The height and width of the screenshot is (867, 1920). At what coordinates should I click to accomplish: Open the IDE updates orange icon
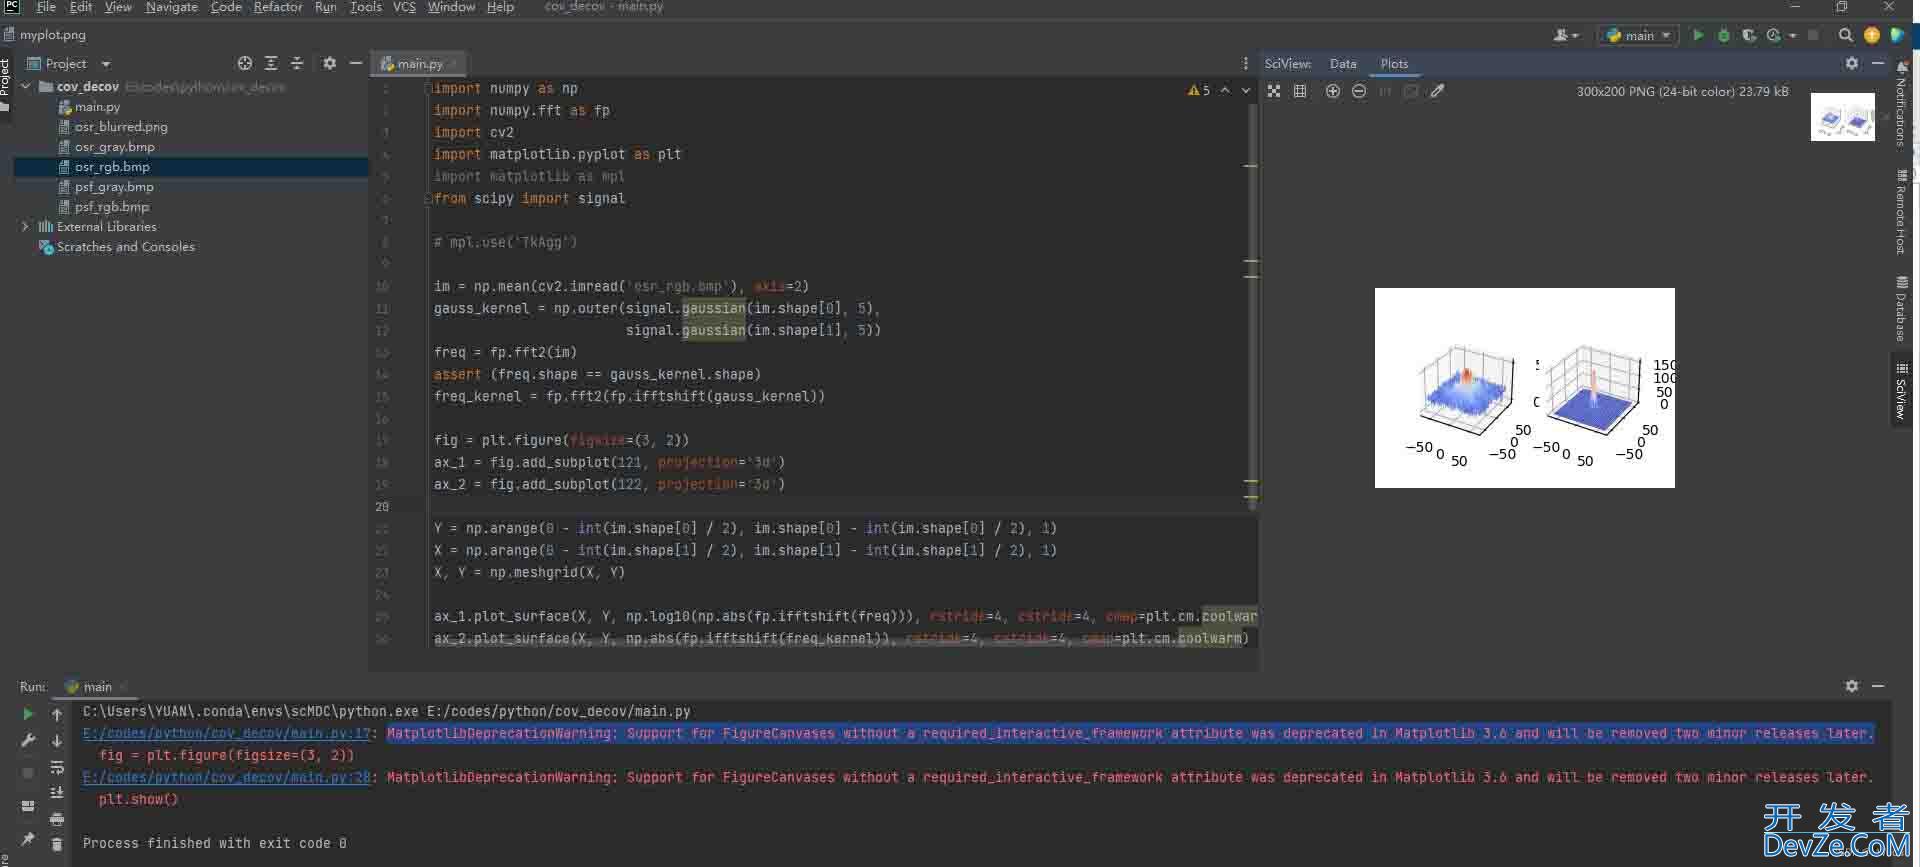[1871, 35]
